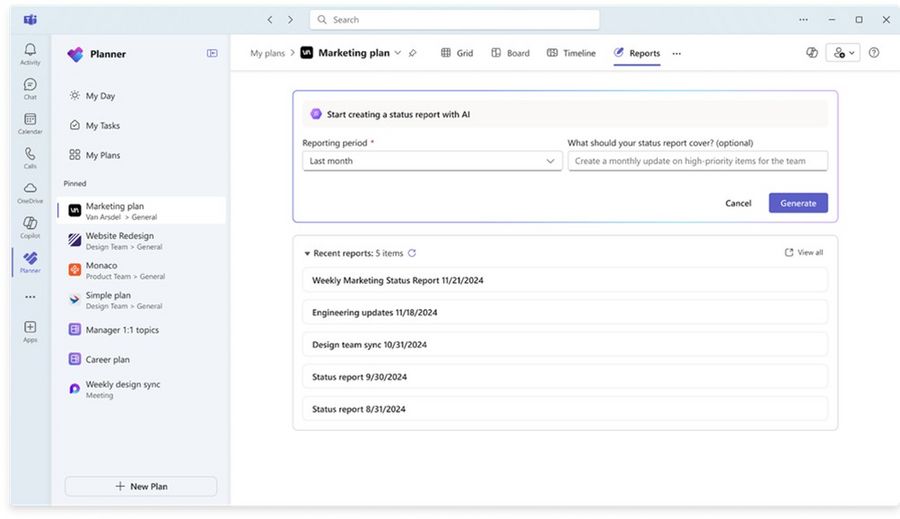Refresh the recent reports list
Viewport: 900px width, 519px height.
(412, 253)
